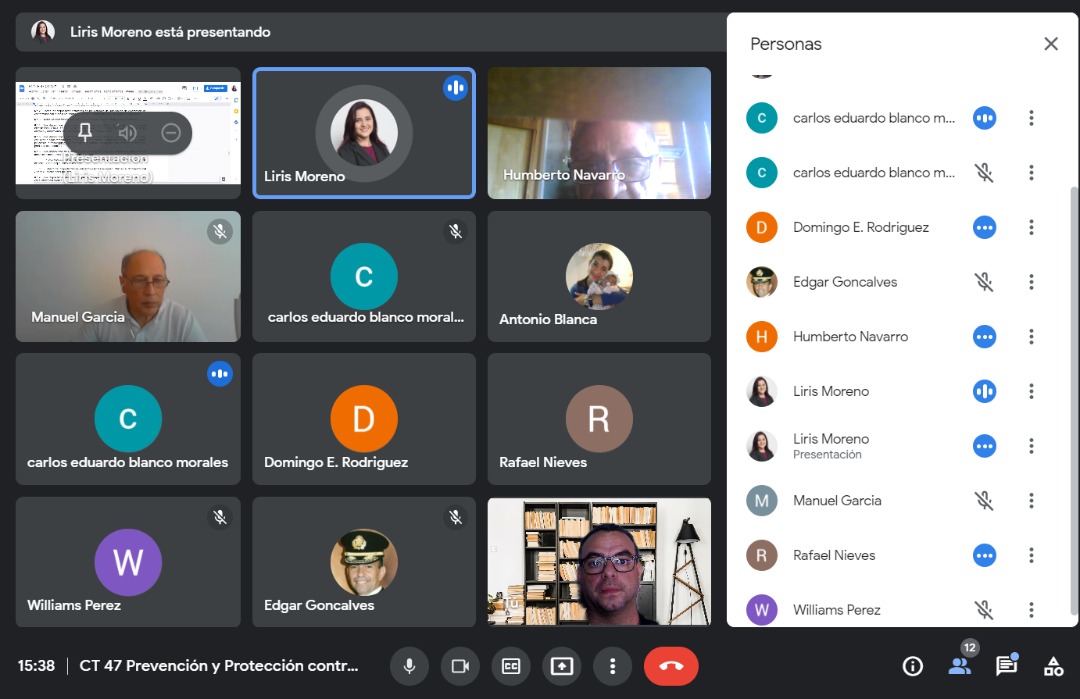This screenshot has height=699, width=1080.
Task: Click mic status icon for Rafael Nieves in list
Action: [x=984, y=555]
